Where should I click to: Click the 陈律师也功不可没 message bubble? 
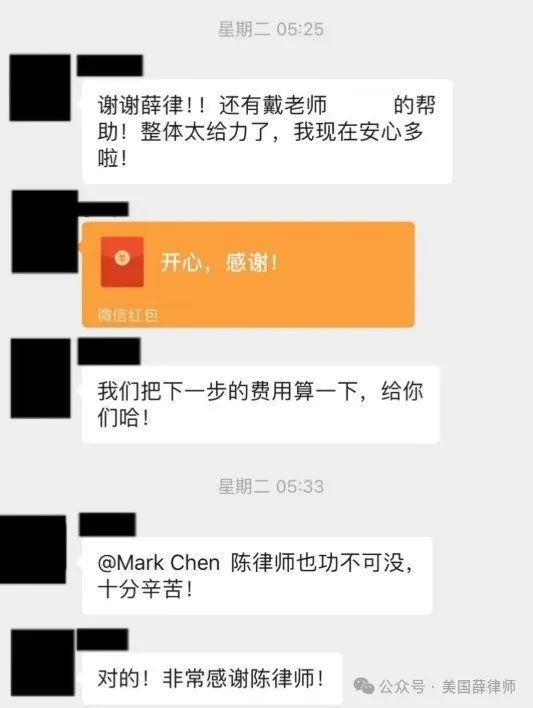pos(257,576)
